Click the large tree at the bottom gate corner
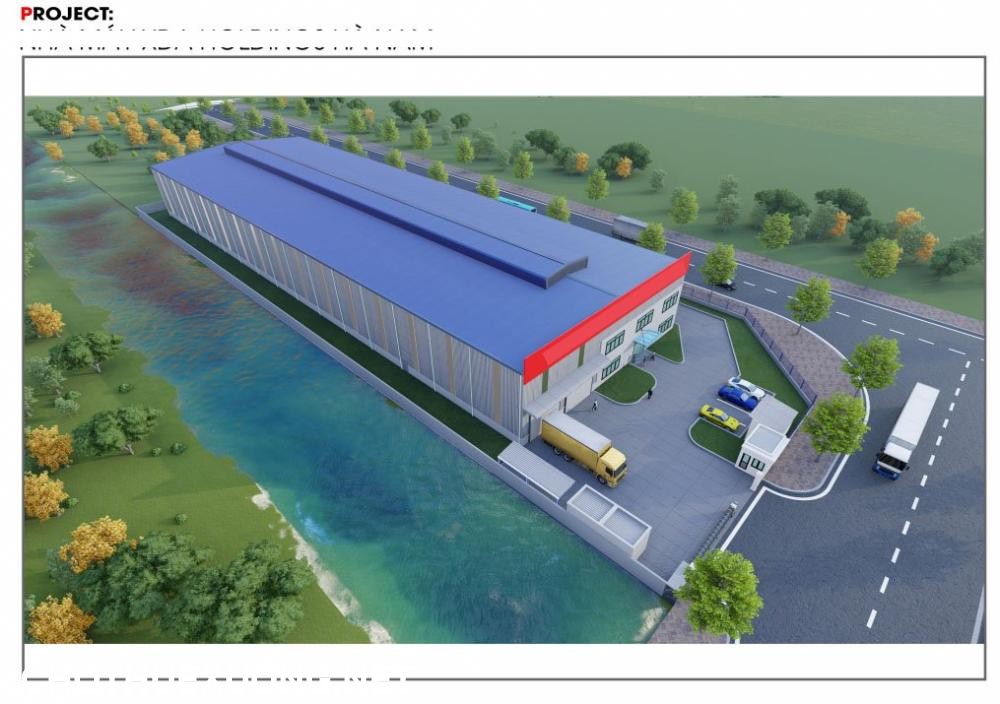1000x704 pixels. point(720,592)
